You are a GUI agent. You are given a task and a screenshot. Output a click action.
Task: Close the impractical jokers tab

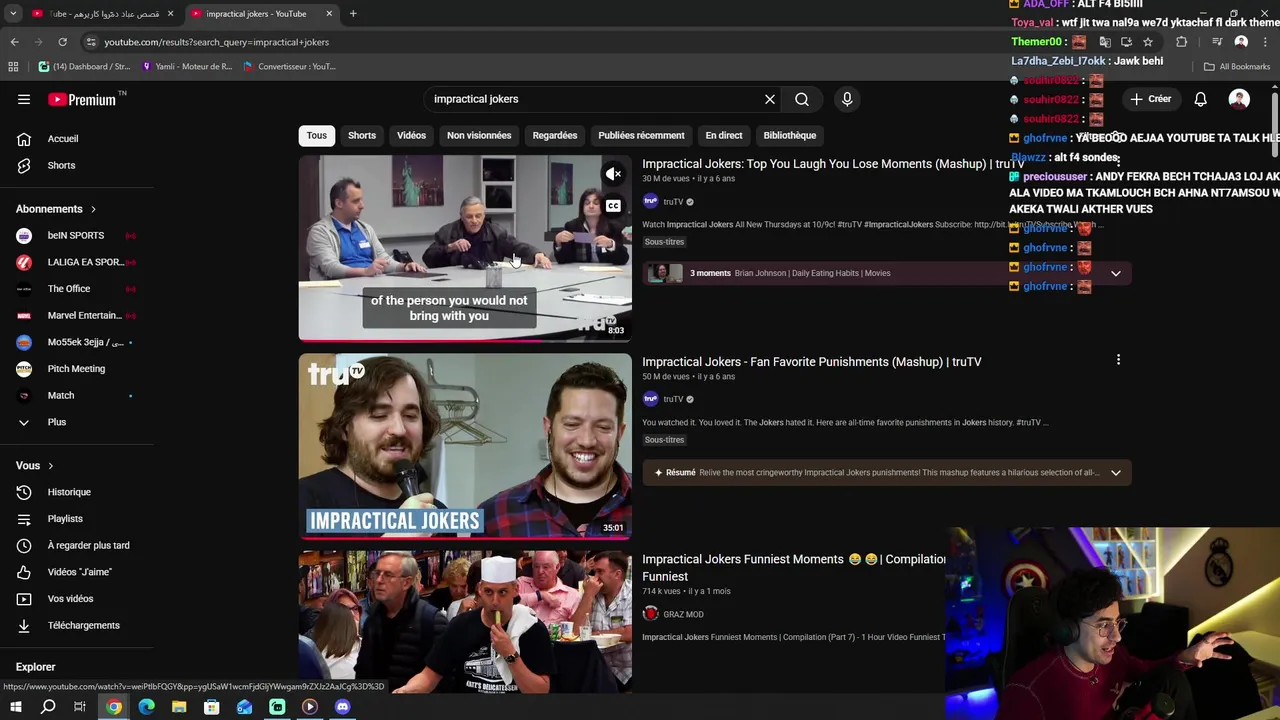[329, 14]
